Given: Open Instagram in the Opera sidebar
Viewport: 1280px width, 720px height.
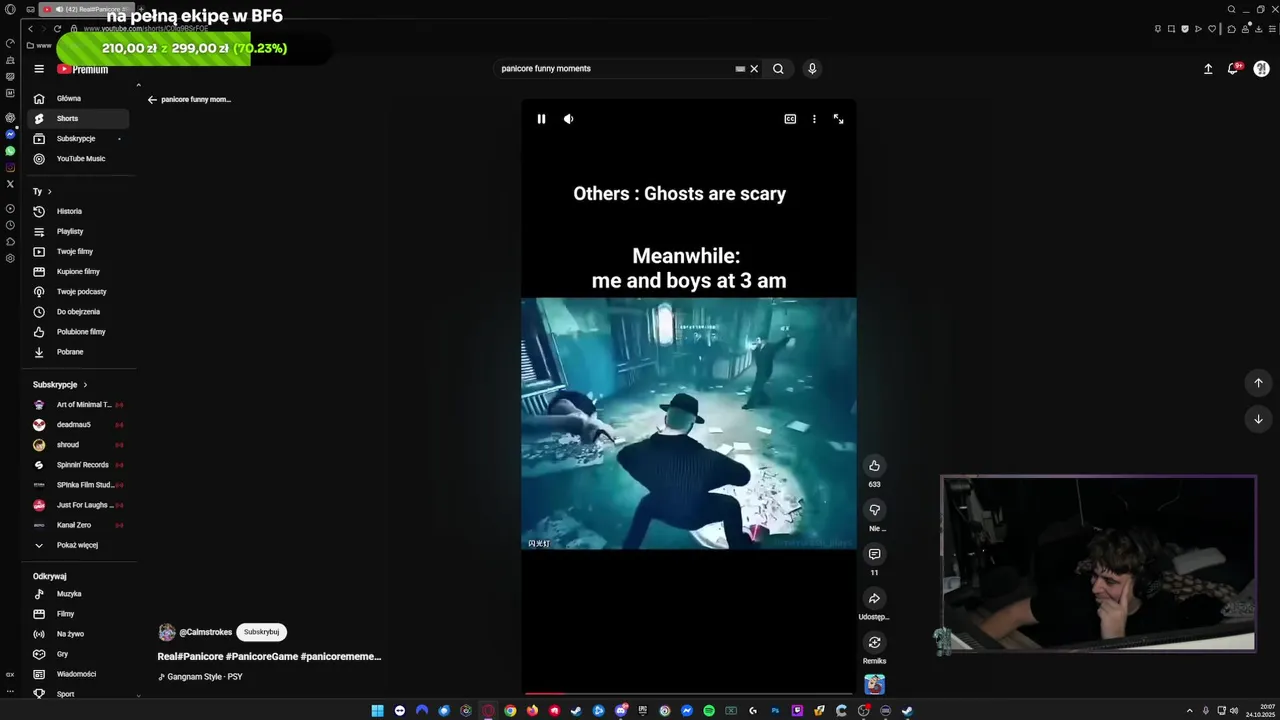Looking at the screenshot, I should pyautogui.click(x=10, y=167).
